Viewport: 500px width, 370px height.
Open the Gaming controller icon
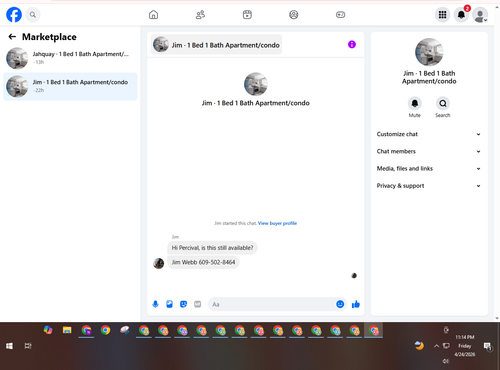[340, 15]
